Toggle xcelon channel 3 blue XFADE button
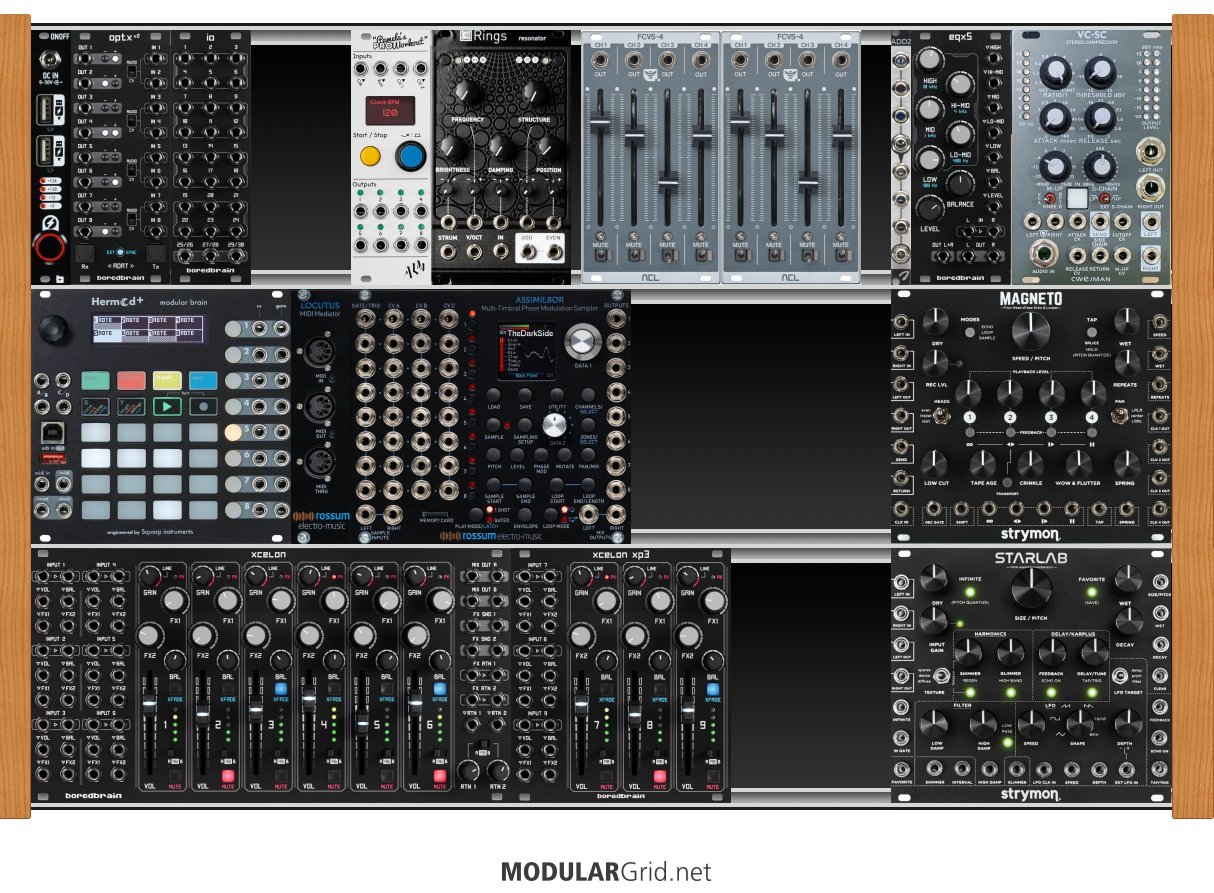 point(281,689)
